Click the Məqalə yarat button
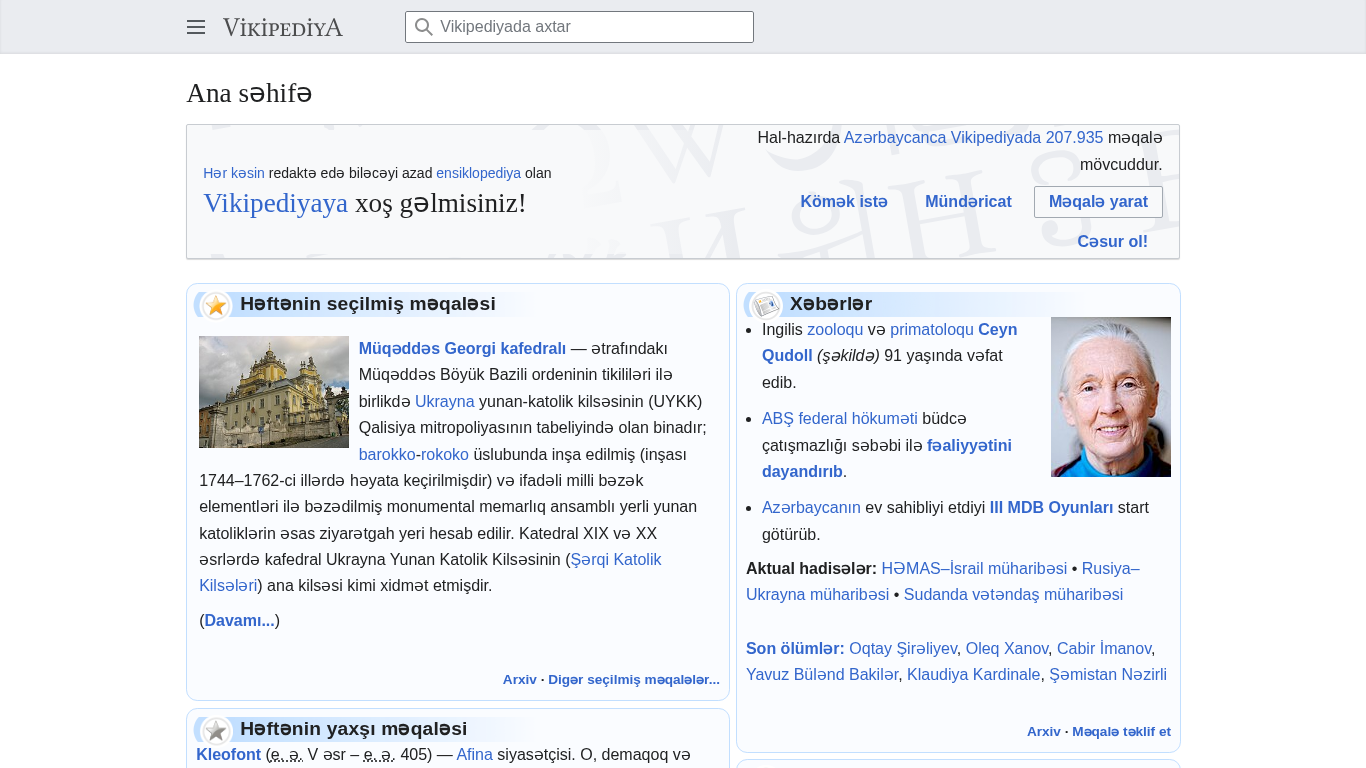1366x768 pixels. click(x=1098, y=202)
